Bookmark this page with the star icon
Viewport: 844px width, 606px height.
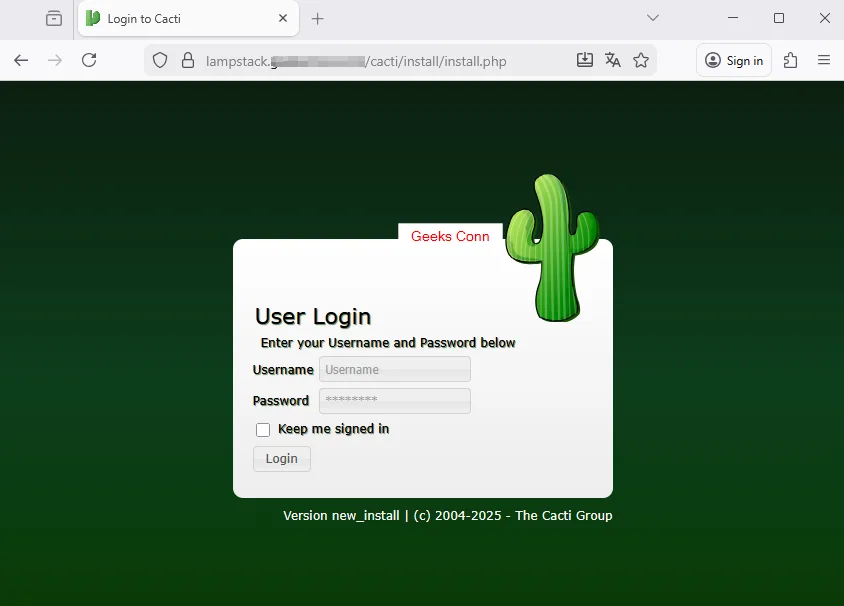coord(641,60)
